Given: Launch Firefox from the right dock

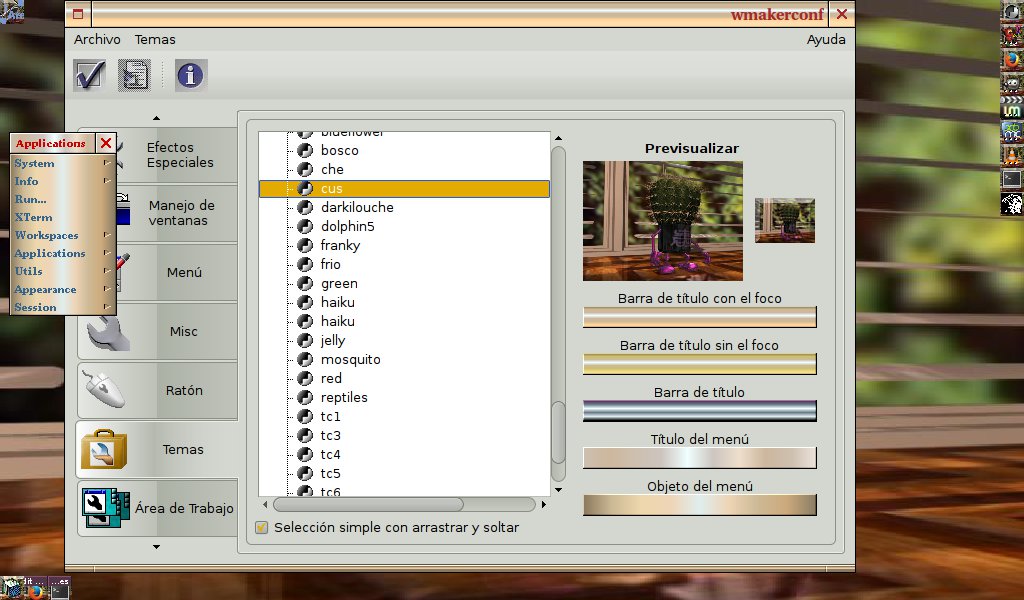Looking at the screenshot, I should [x=1012, y=60].
